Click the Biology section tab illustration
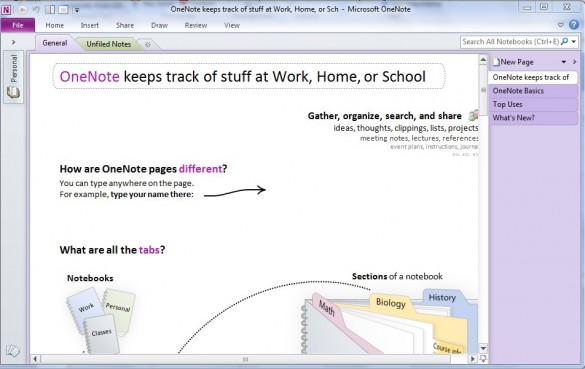 point(391,302)
